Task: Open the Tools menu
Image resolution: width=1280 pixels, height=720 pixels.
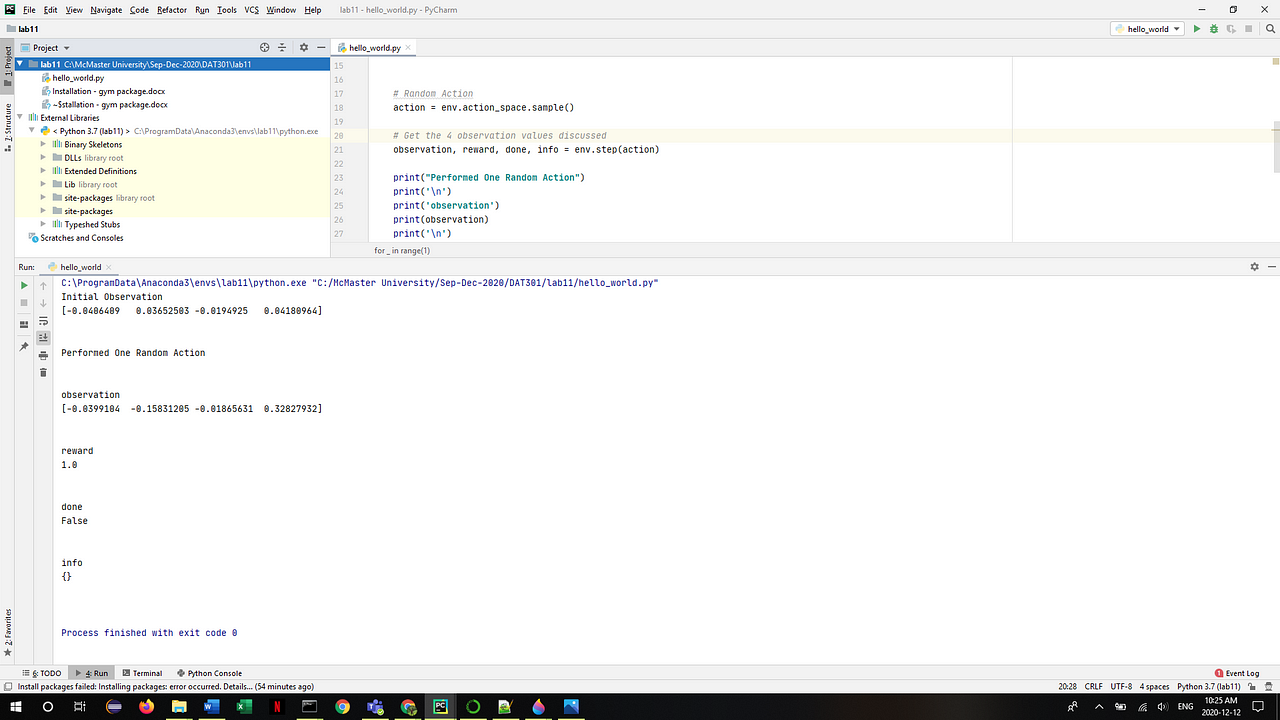Action: click(227, 9)
